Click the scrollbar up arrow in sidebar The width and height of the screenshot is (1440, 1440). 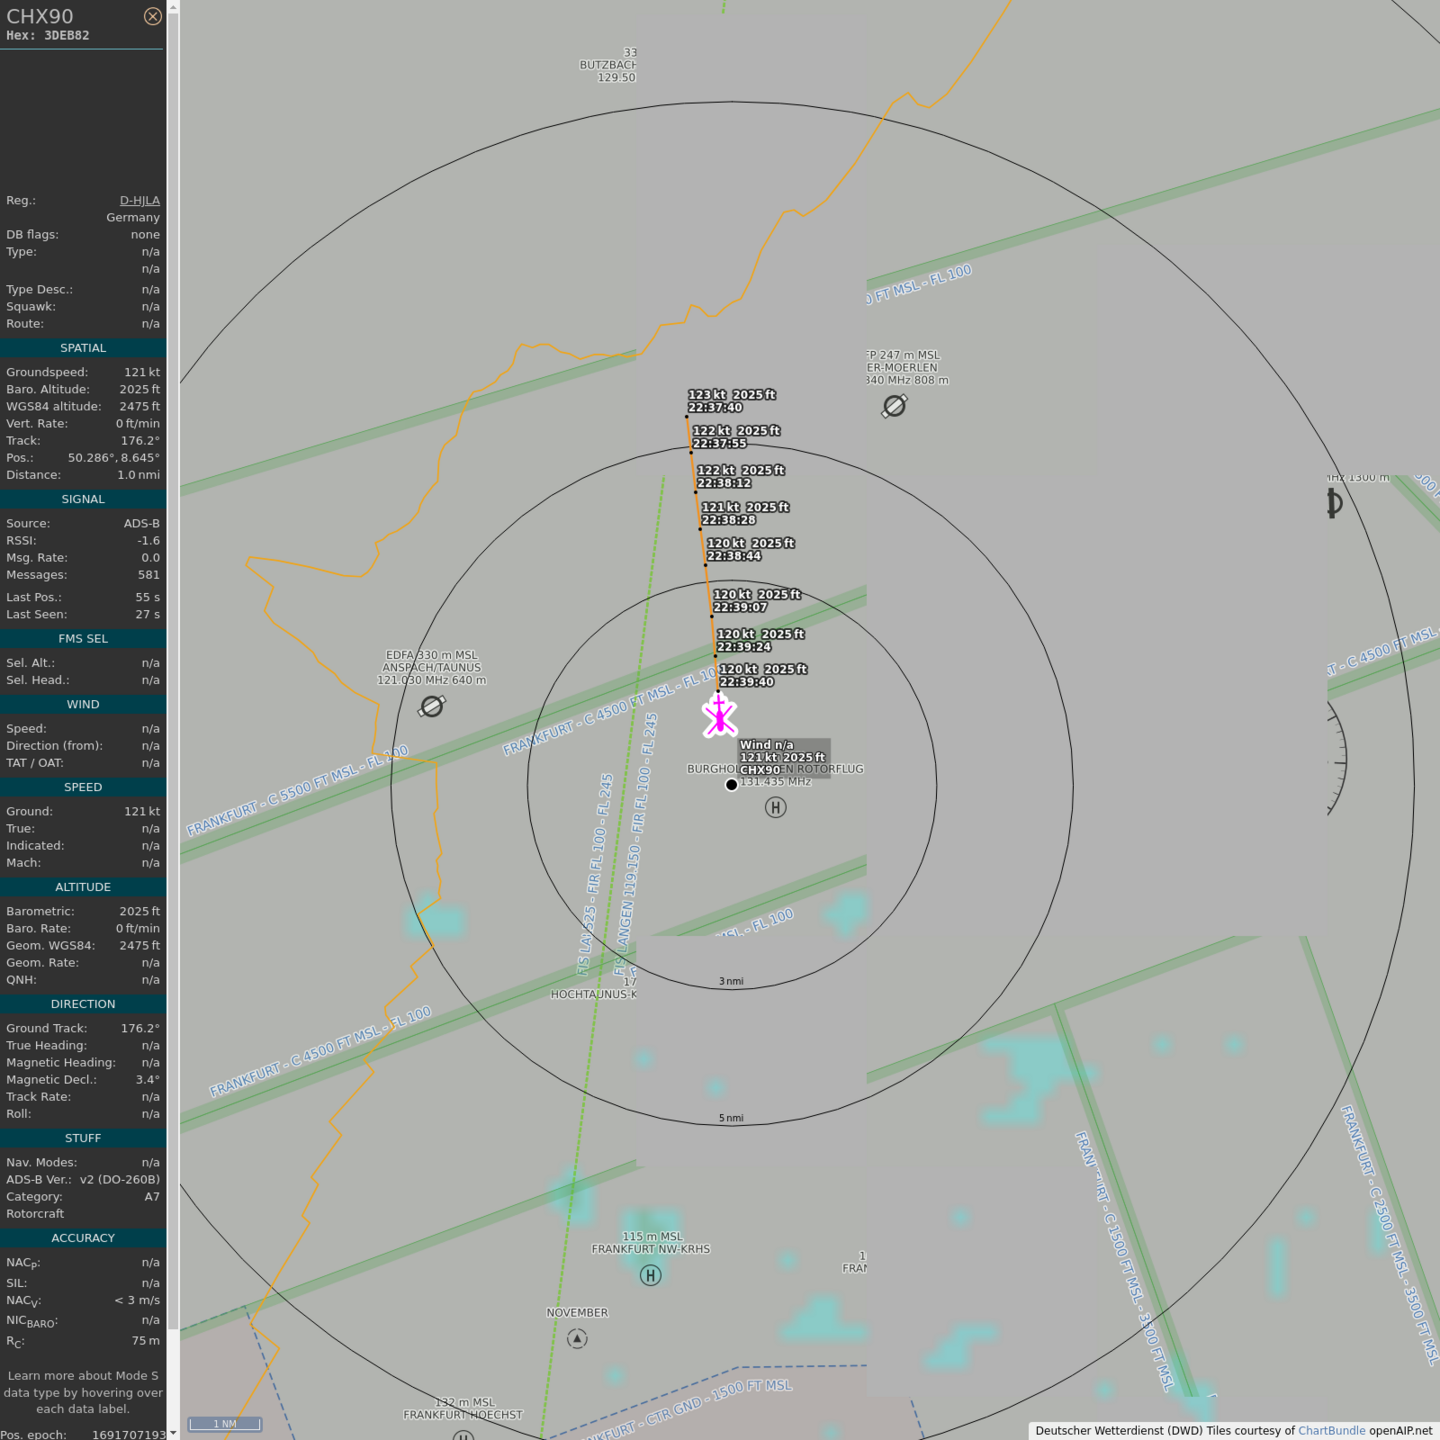click(x=173, y=7)
